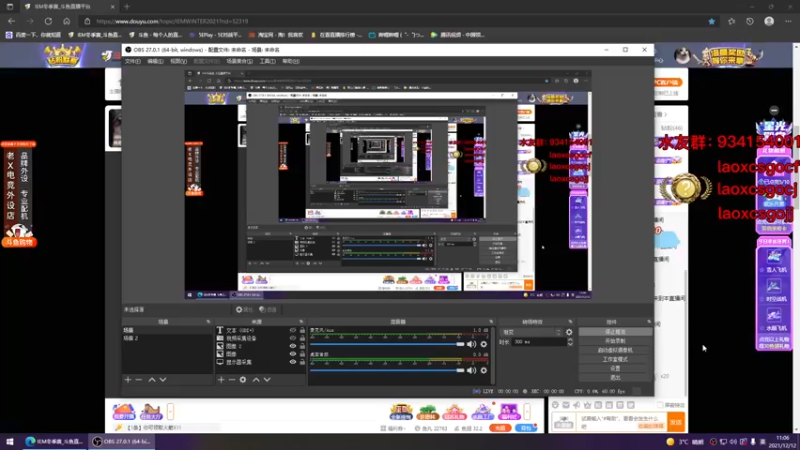800x450 pixels.
Task: Open a new browser tab
Action: point(127,7)
